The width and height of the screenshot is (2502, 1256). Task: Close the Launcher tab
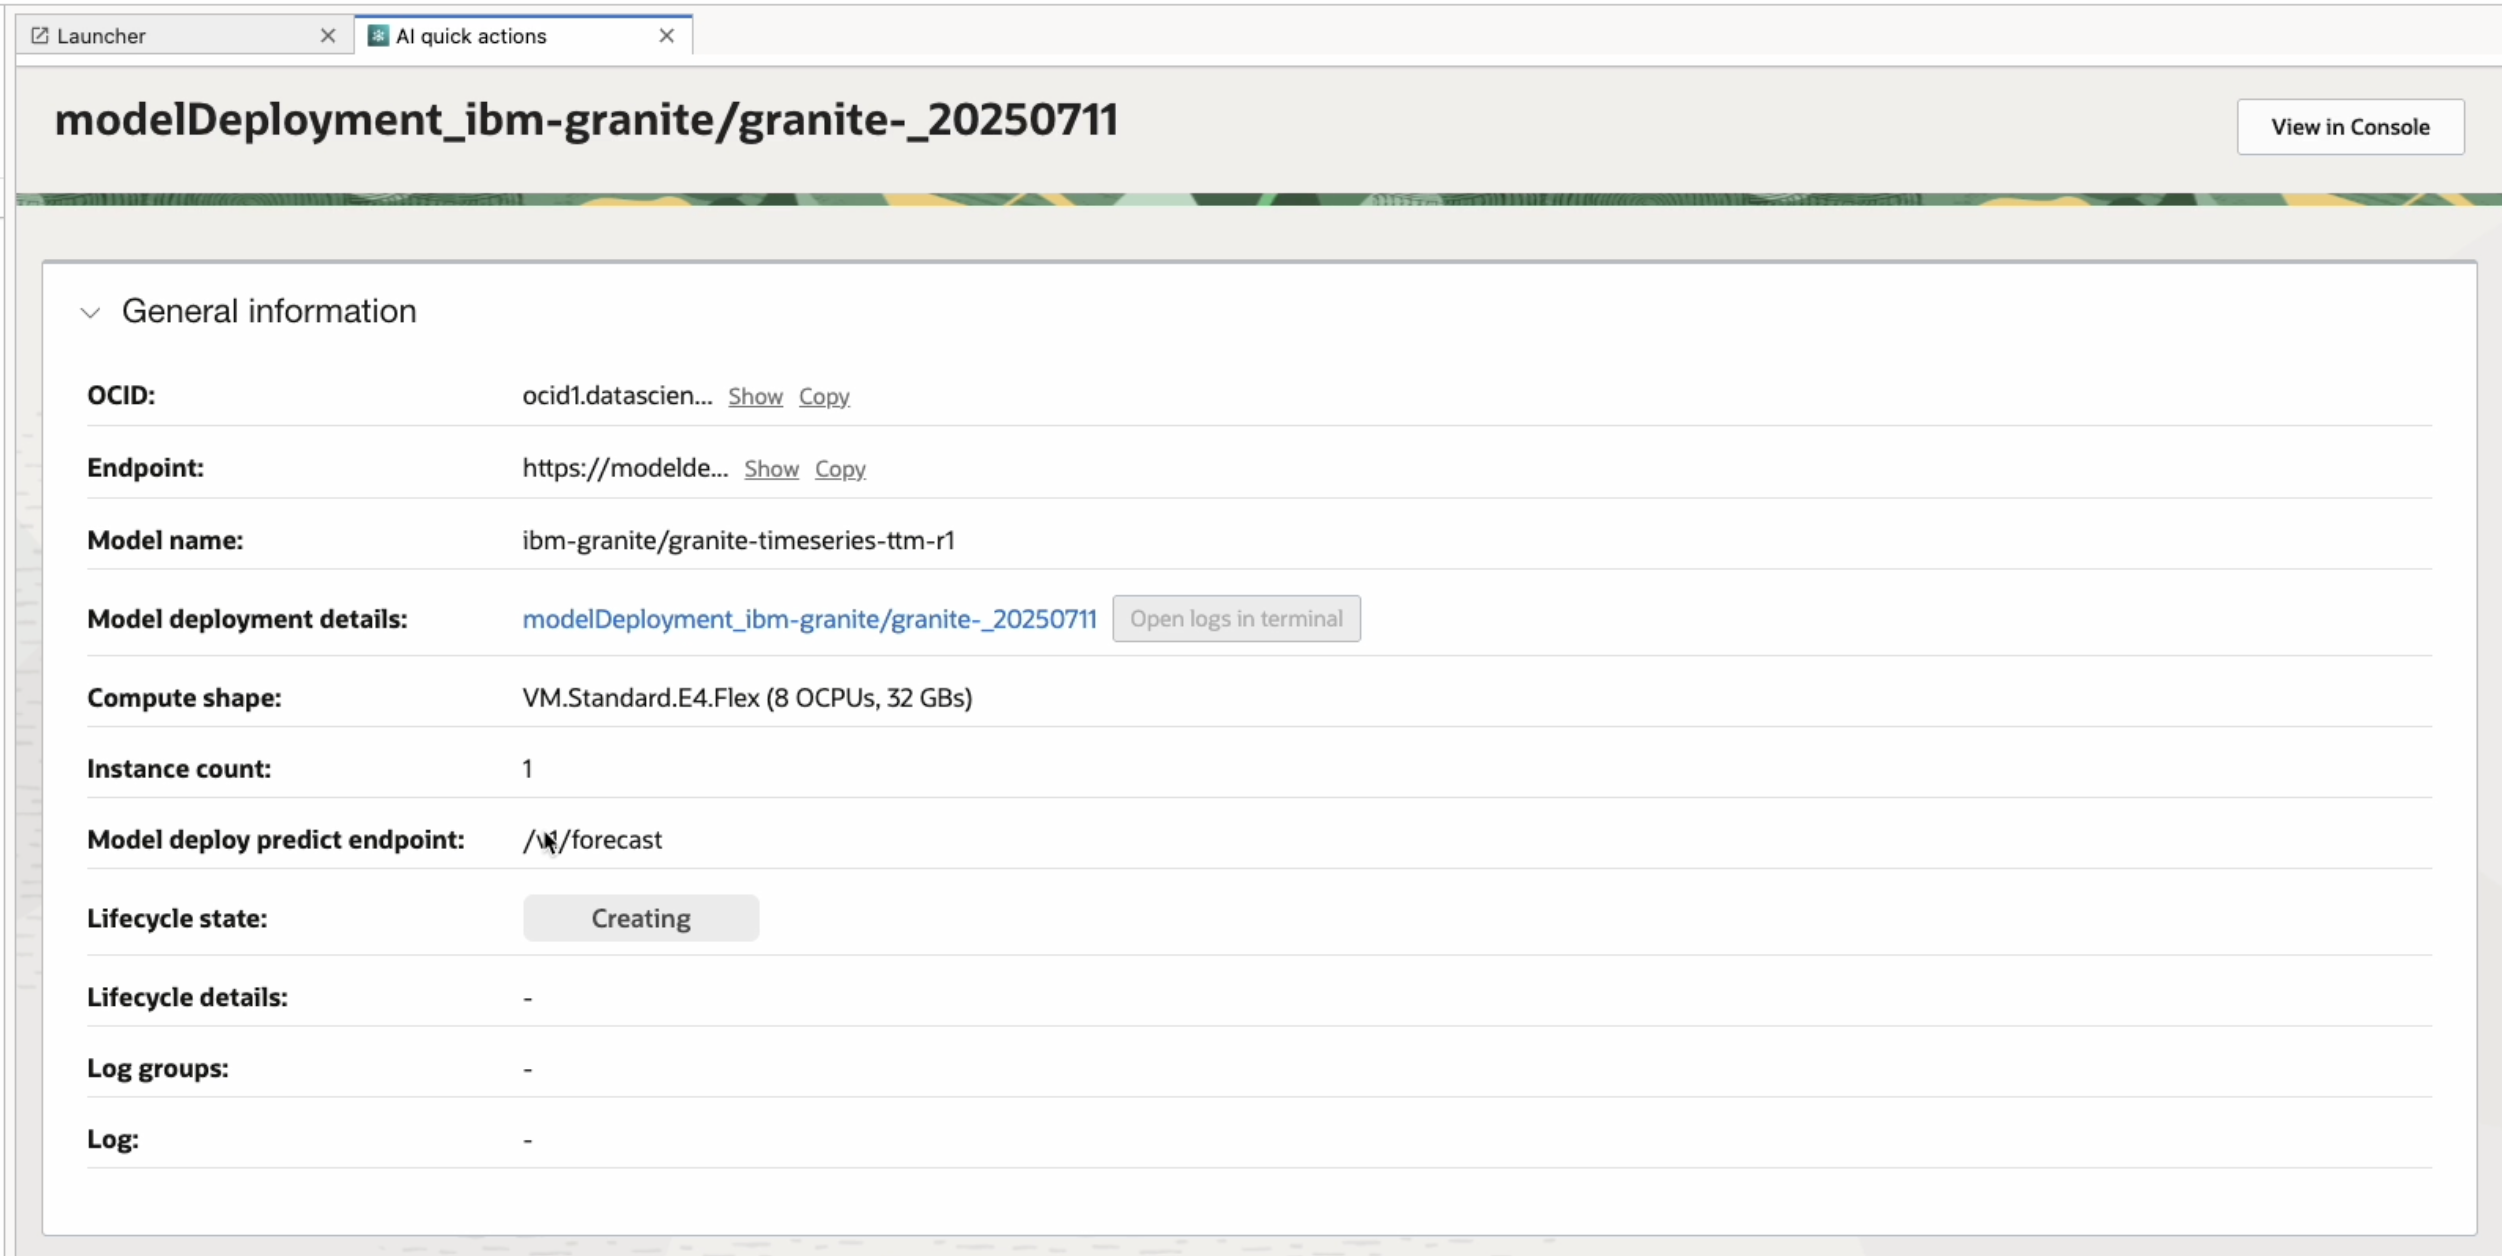coord(327,36)
